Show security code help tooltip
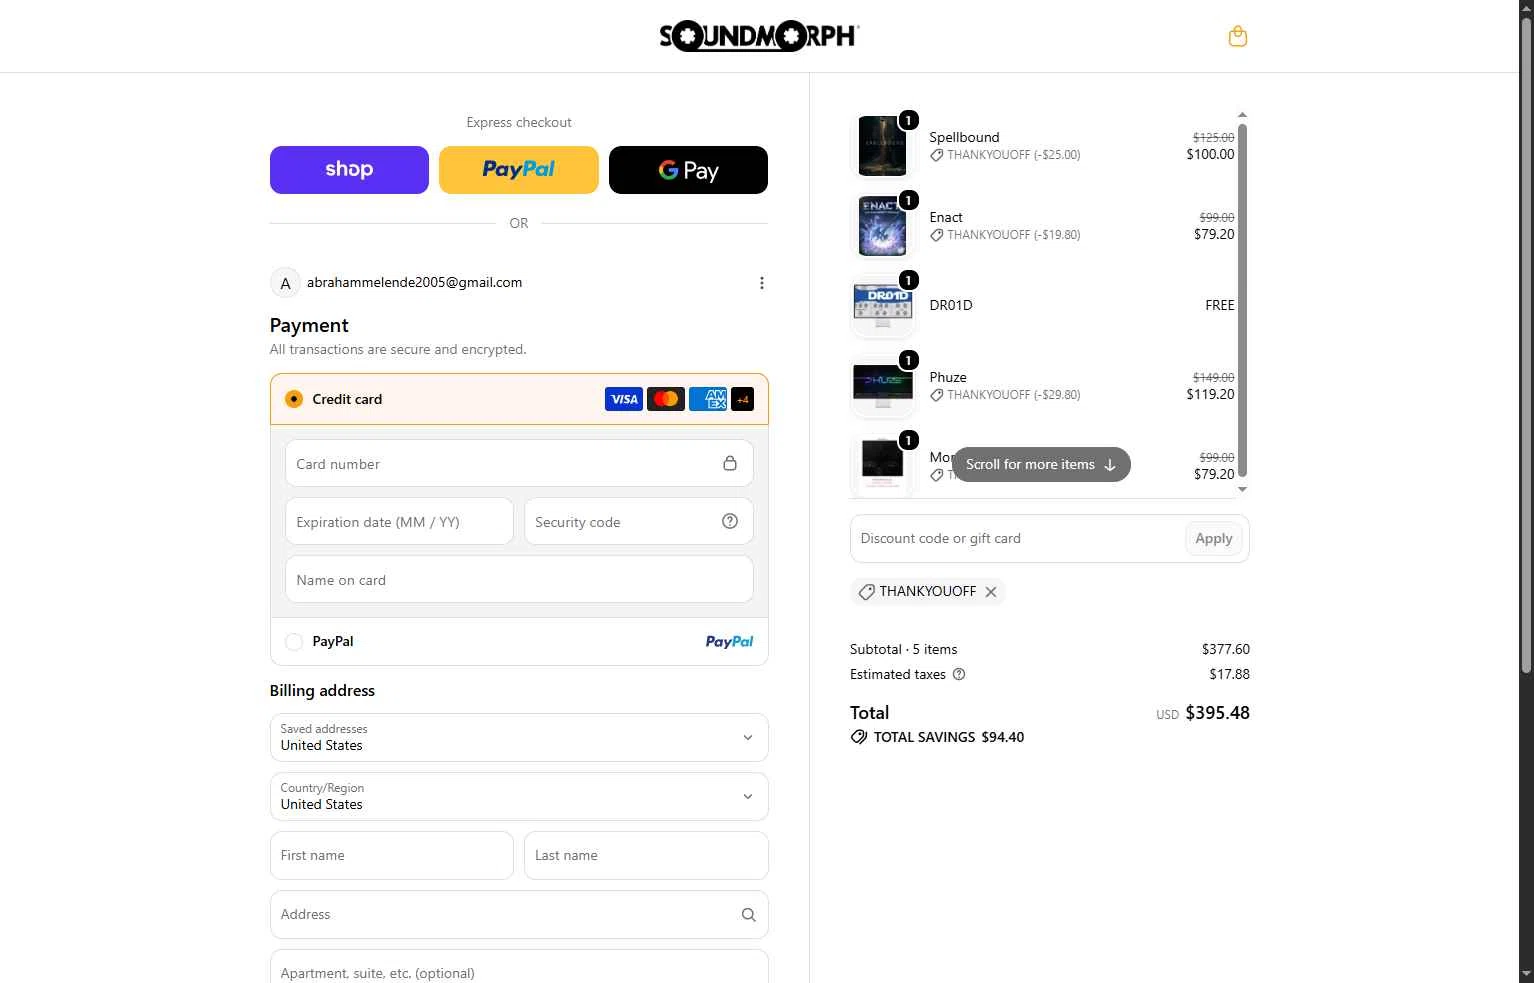Screen dimensions: 1534x983 [730, 521]
